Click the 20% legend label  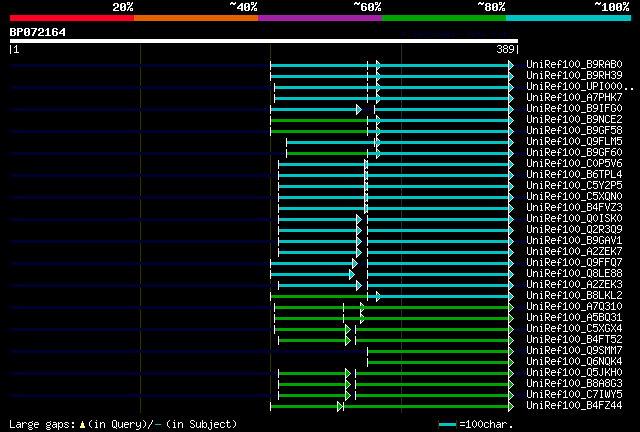click(123, 7)
